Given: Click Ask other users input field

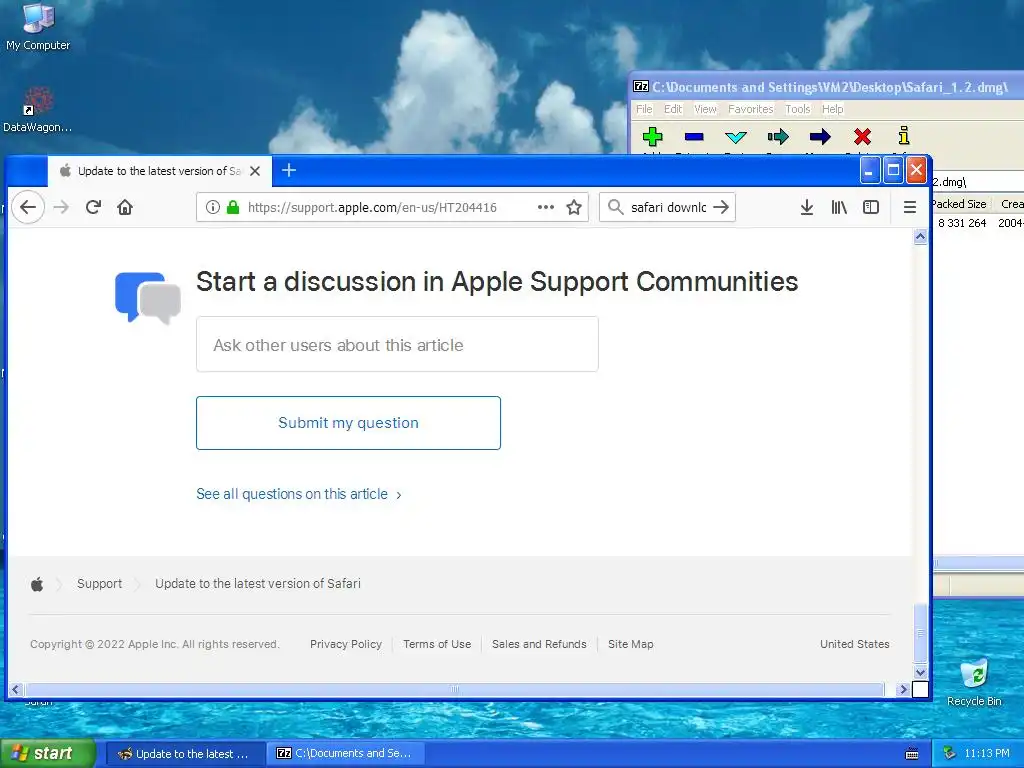Looking at the screenshot, I should click(x=397, y=344).
